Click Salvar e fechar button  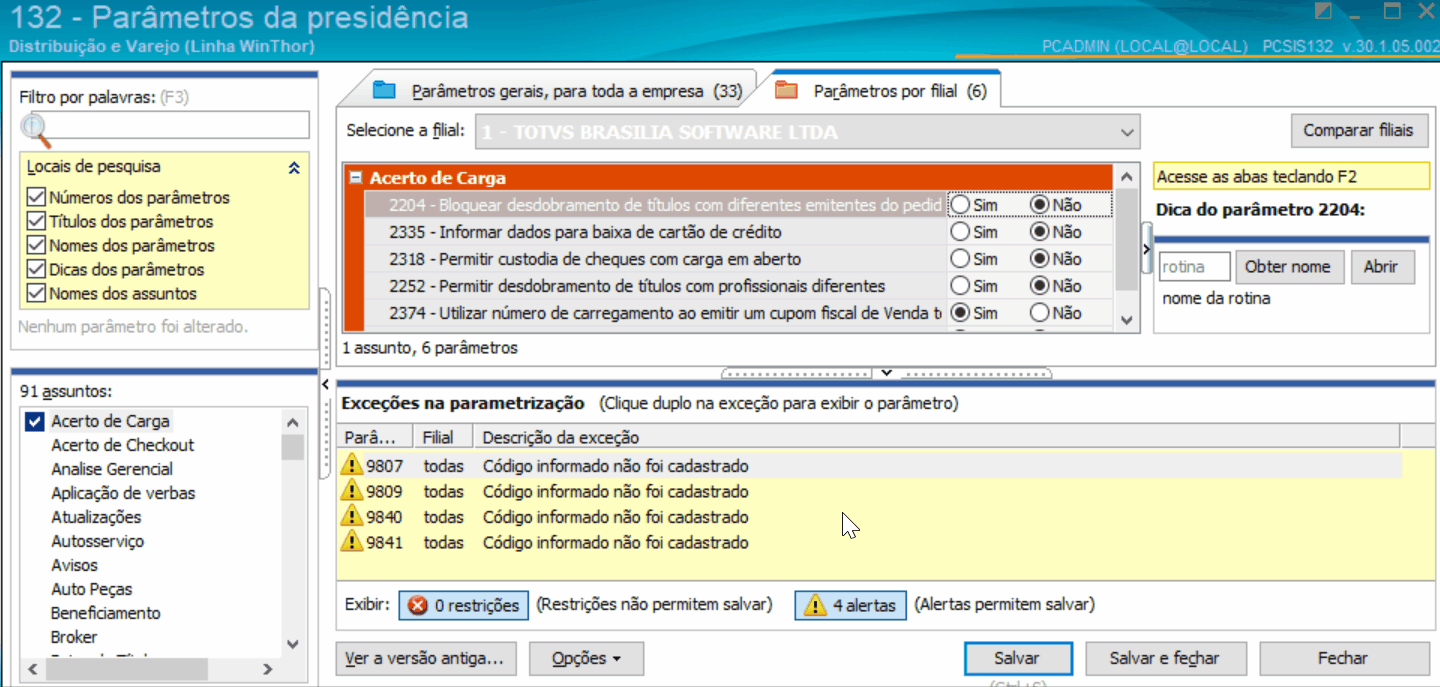(1164, 659)
